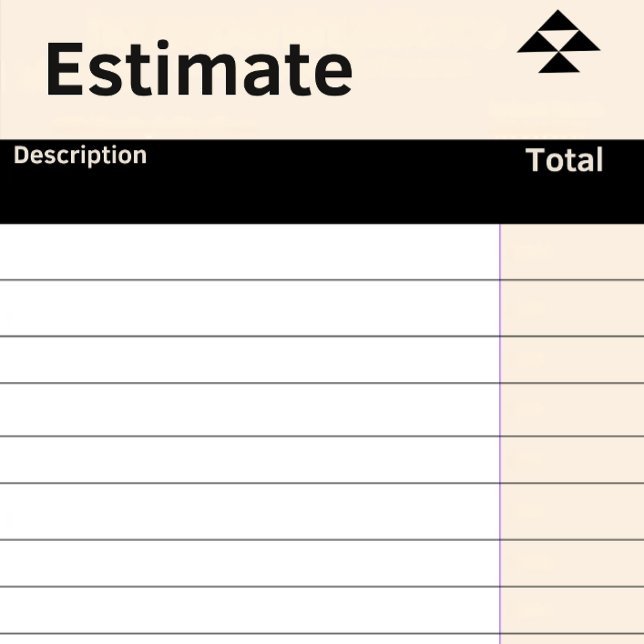Screen dimensions: 644x644
Task: Click the seventh Description row cell
Action: point(249,563)
